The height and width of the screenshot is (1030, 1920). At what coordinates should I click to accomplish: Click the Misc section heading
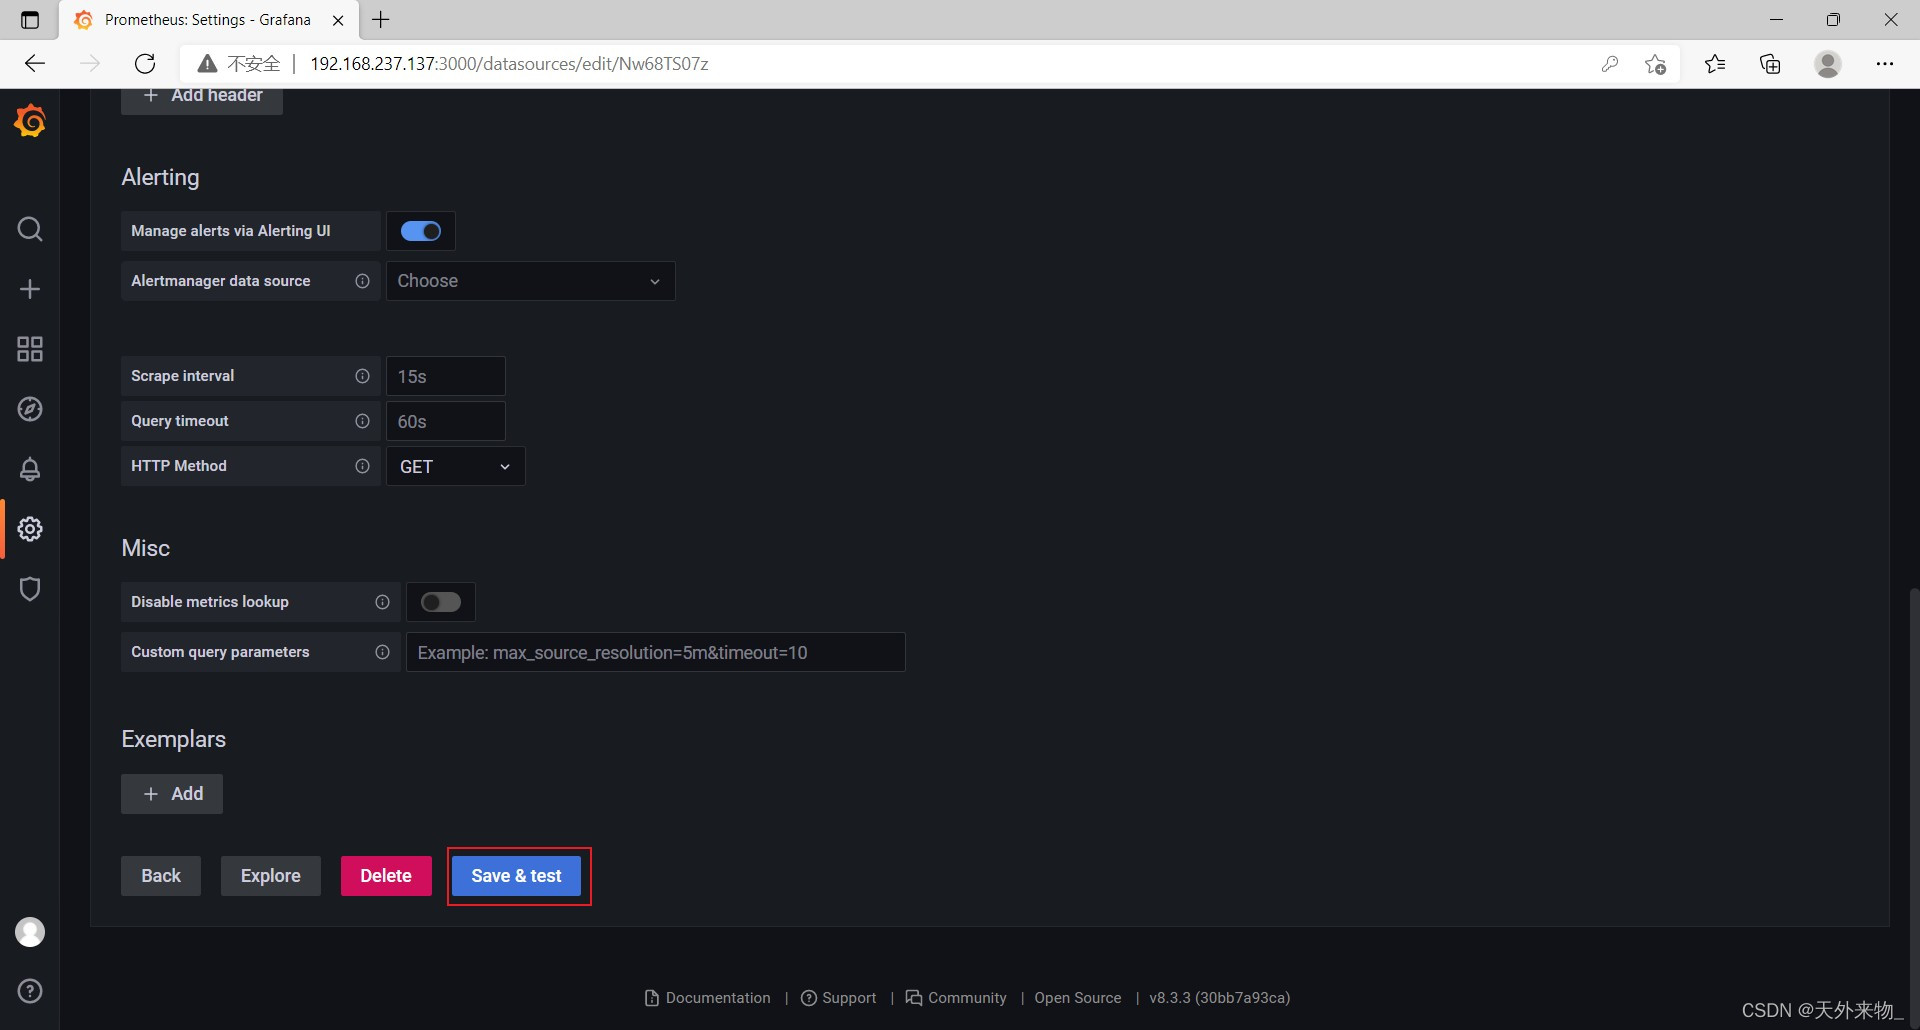pyautogui.click(x=146, y=548)
